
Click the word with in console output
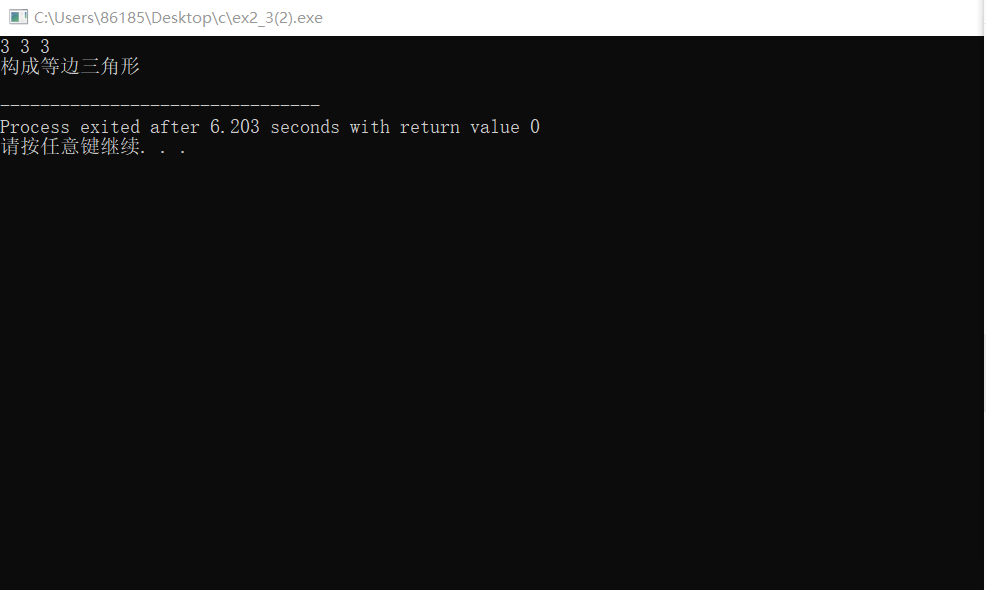[370, 127]
